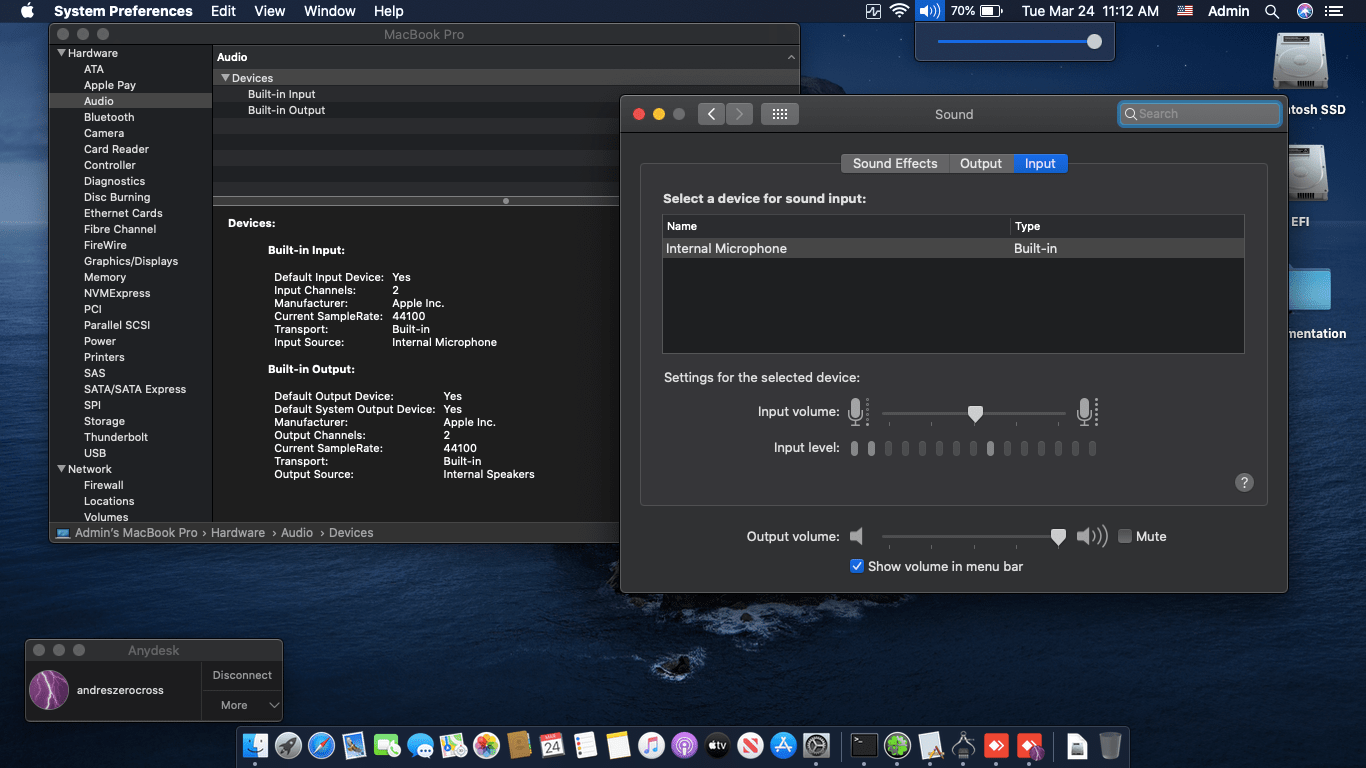This screenshot has height=768, width=1366.
Task: Open Spotlight search magnifier in menu bar
Action: click(x=1272, y=11)
